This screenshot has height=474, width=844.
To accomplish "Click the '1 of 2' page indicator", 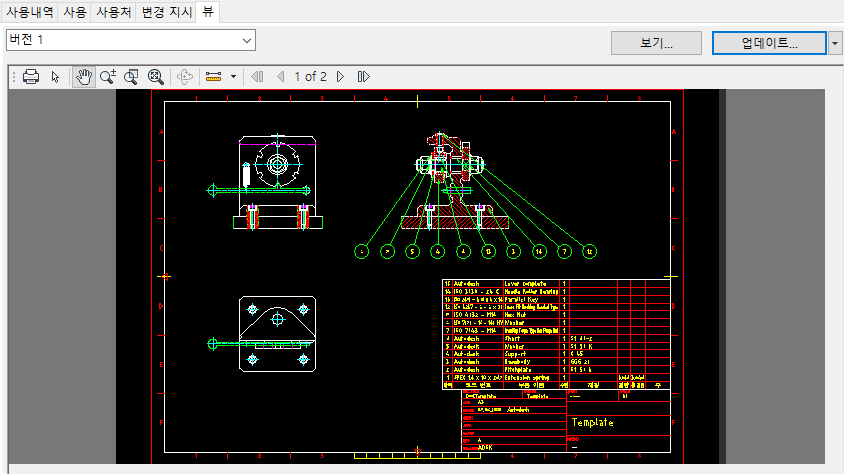I will [311, 77].
